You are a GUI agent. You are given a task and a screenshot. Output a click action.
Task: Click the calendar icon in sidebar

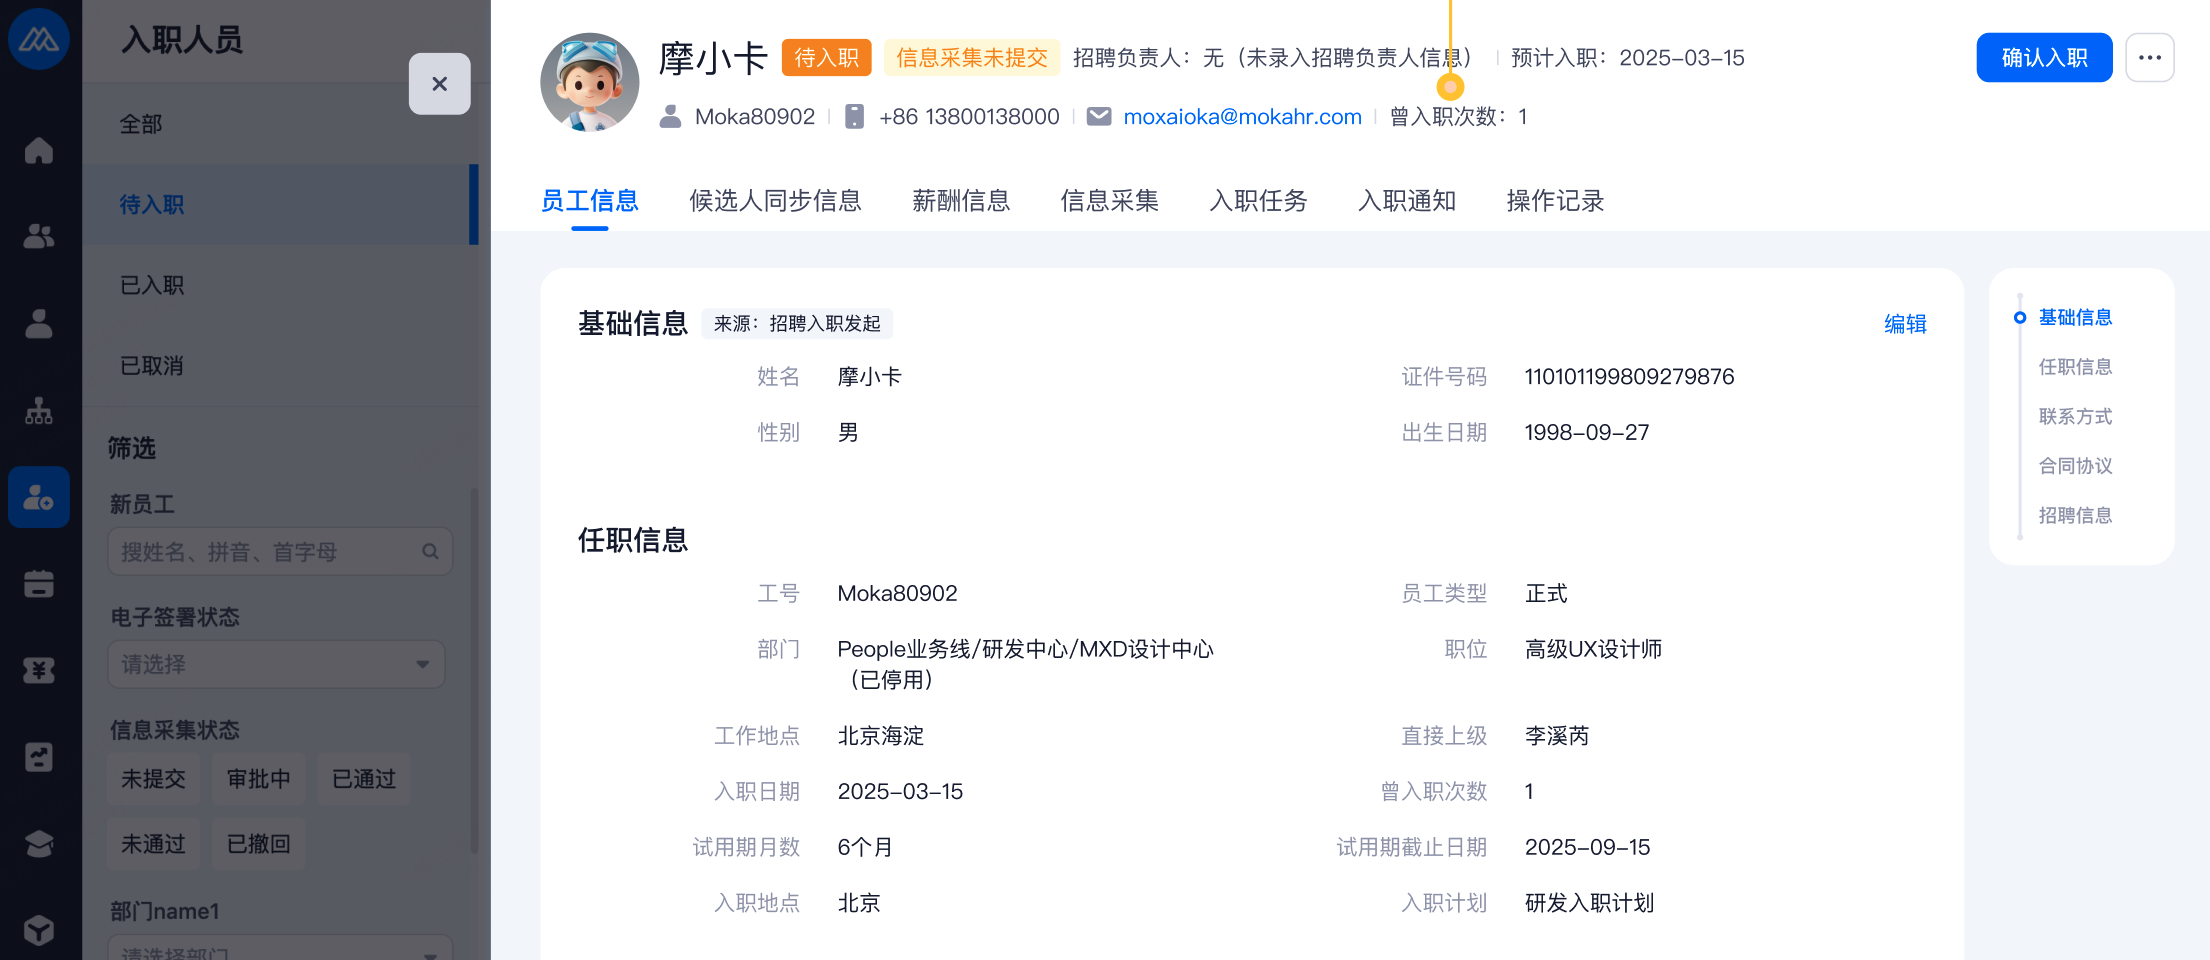pyautogui.click(x=39, y=584)
